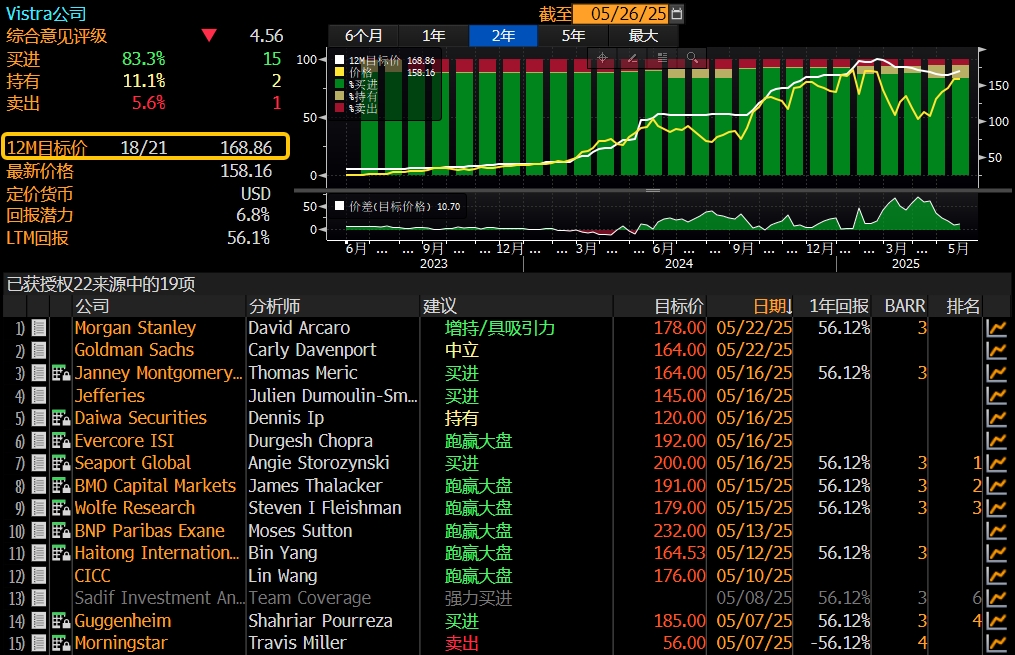Activate the crosshair tool on chart toolbar
The image size is (1015, 655).
[602, 58]
